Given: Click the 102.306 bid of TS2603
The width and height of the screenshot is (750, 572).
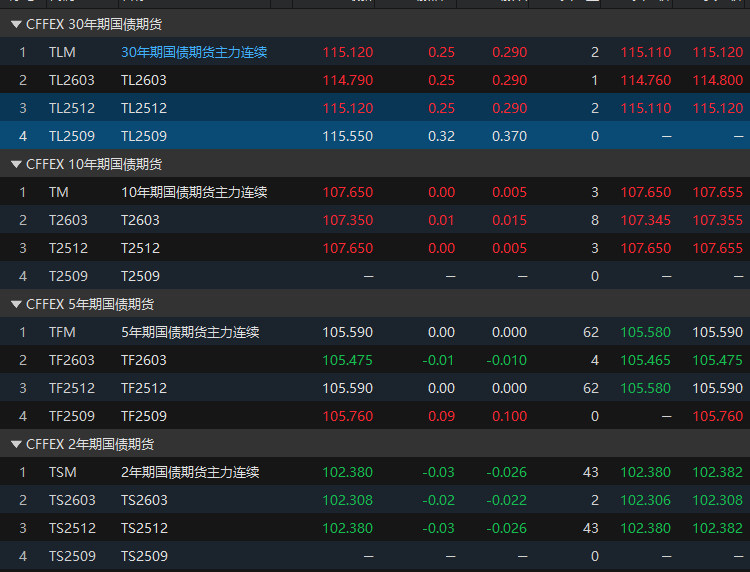Looking at the screenshot, I should (646, 500).
